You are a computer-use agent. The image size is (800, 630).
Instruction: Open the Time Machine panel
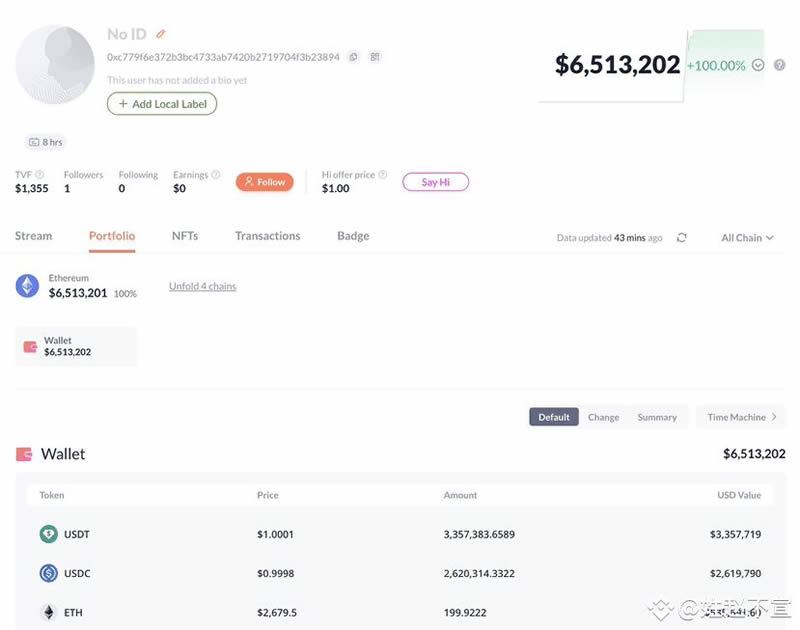point(741,417)
